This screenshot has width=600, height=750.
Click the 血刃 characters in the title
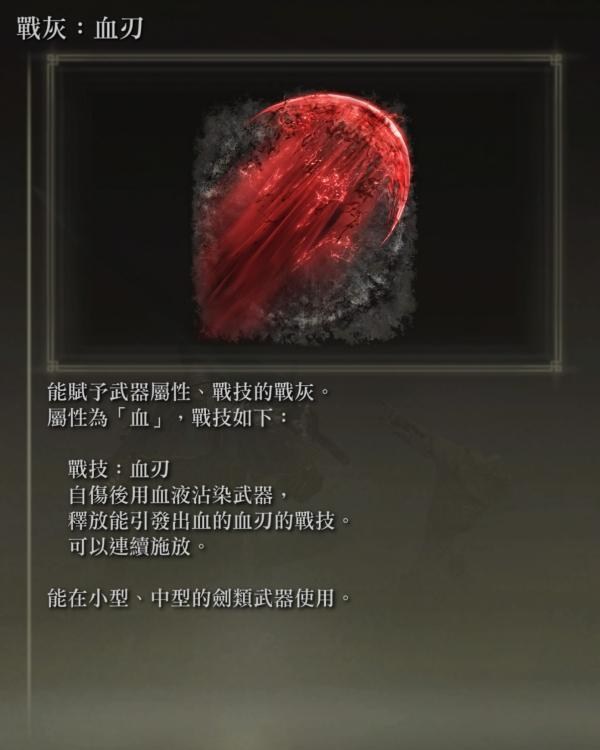click(119, 28)
